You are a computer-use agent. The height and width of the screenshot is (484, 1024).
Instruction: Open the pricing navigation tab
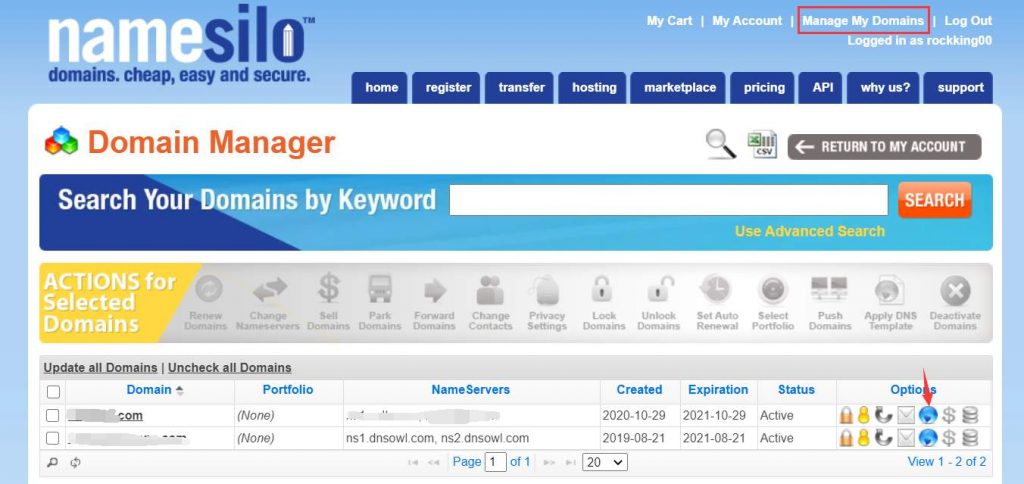coord(764,88)
